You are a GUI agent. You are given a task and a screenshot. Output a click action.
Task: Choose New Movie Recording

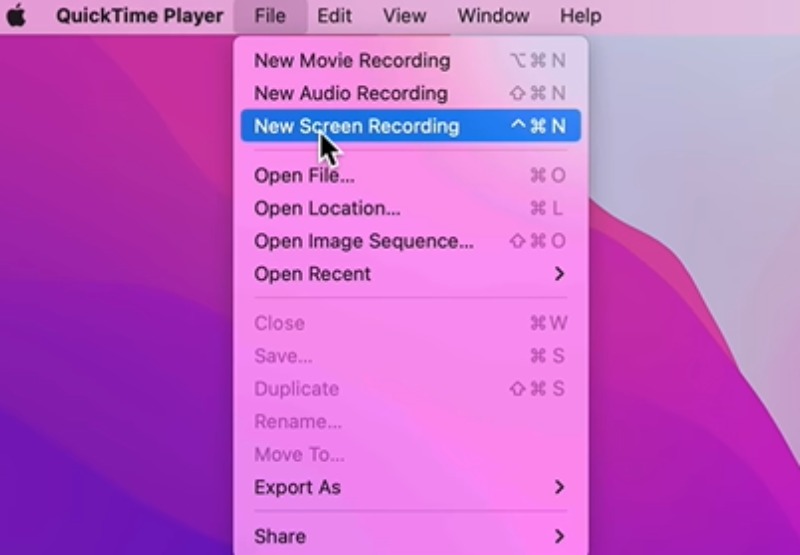point(410,61)
